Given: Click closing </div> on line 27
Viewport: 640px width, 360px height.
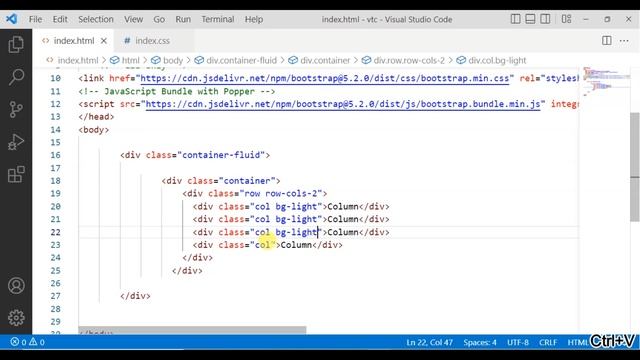Looking at the screenshot, I should coord(135,296).
